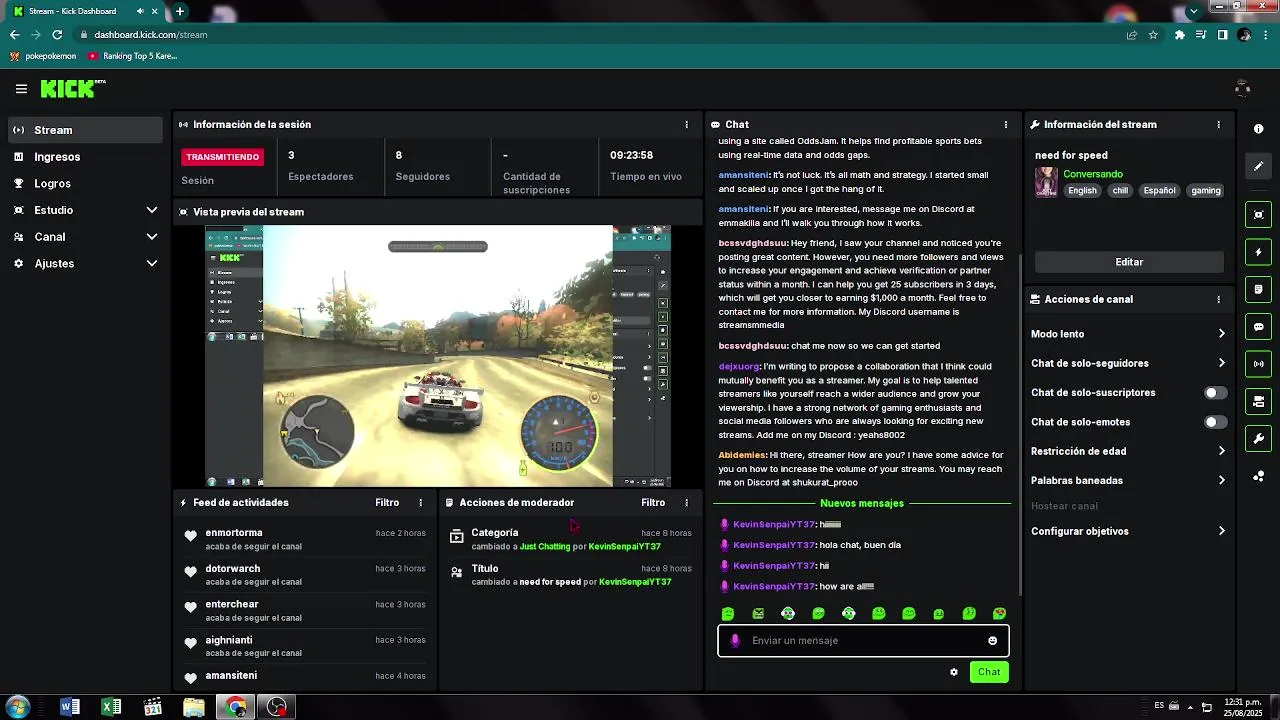Click KevinSenpaiYT37 in the Categoría action
1280x720 pixels.
point(624,547)
